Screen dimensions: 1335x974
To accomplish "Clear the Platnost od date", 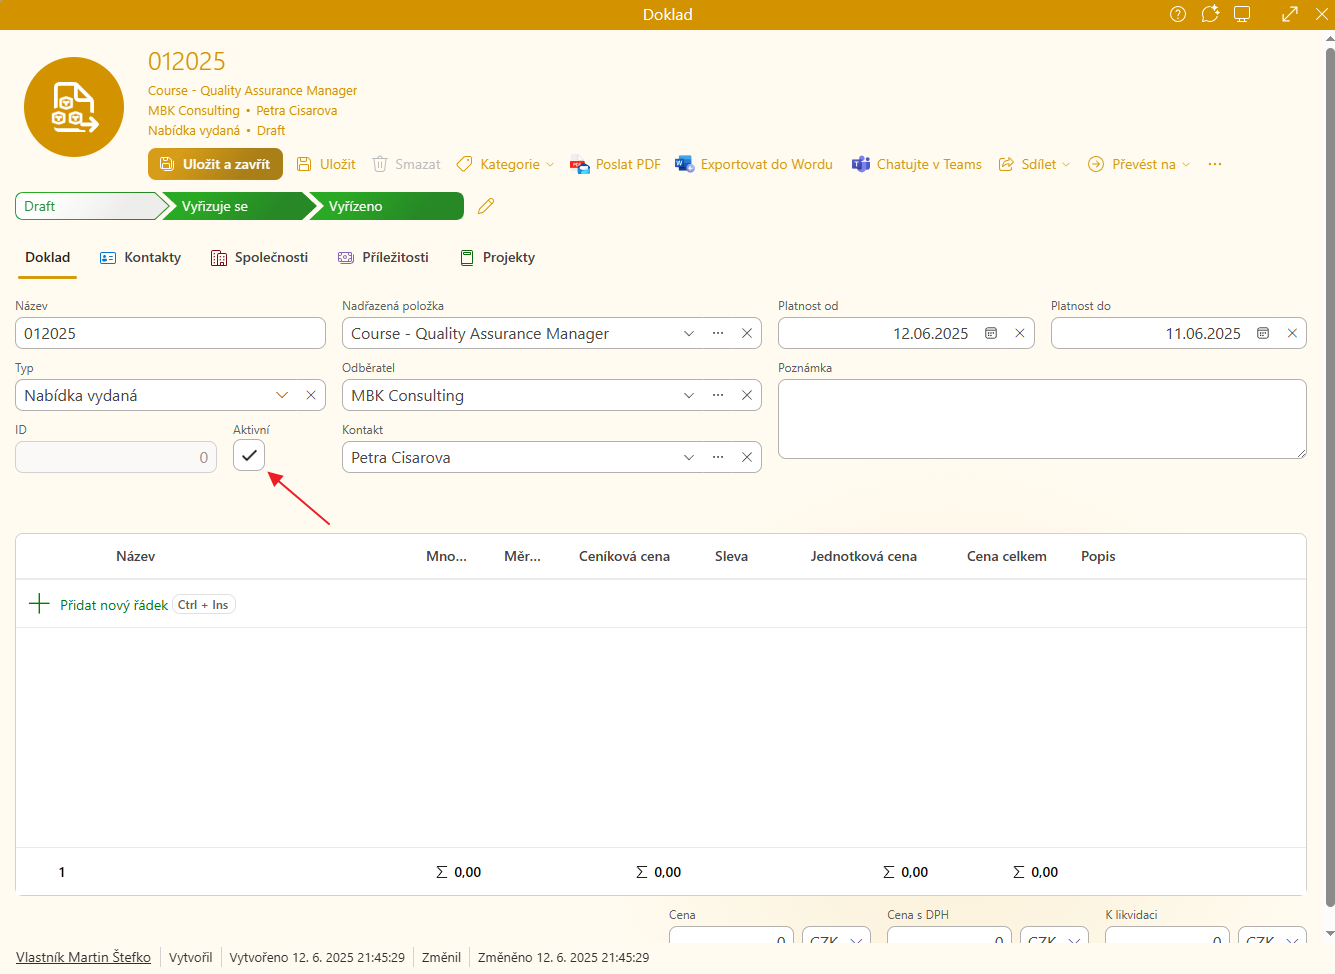I will pos(1020,333).
